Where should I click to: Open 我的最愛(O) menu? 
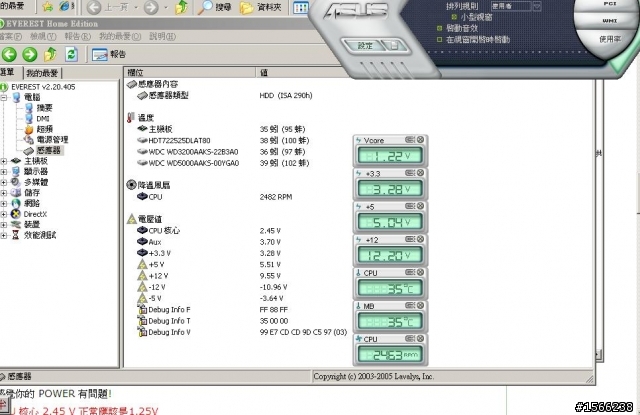click(x=120, y=36)
